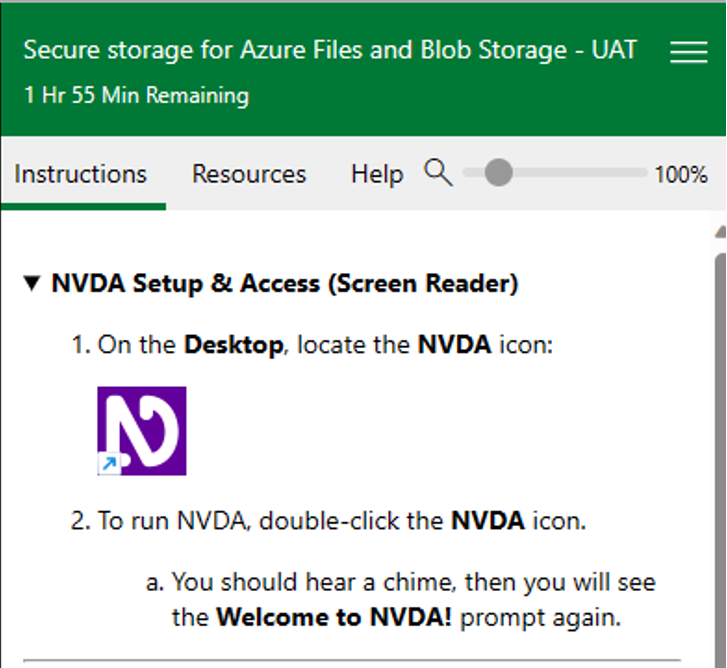The height and width of the screenshot is (668, 727).
Task: Click the Secure storage for Azure Files title
Action: click(x=330, y=50)
